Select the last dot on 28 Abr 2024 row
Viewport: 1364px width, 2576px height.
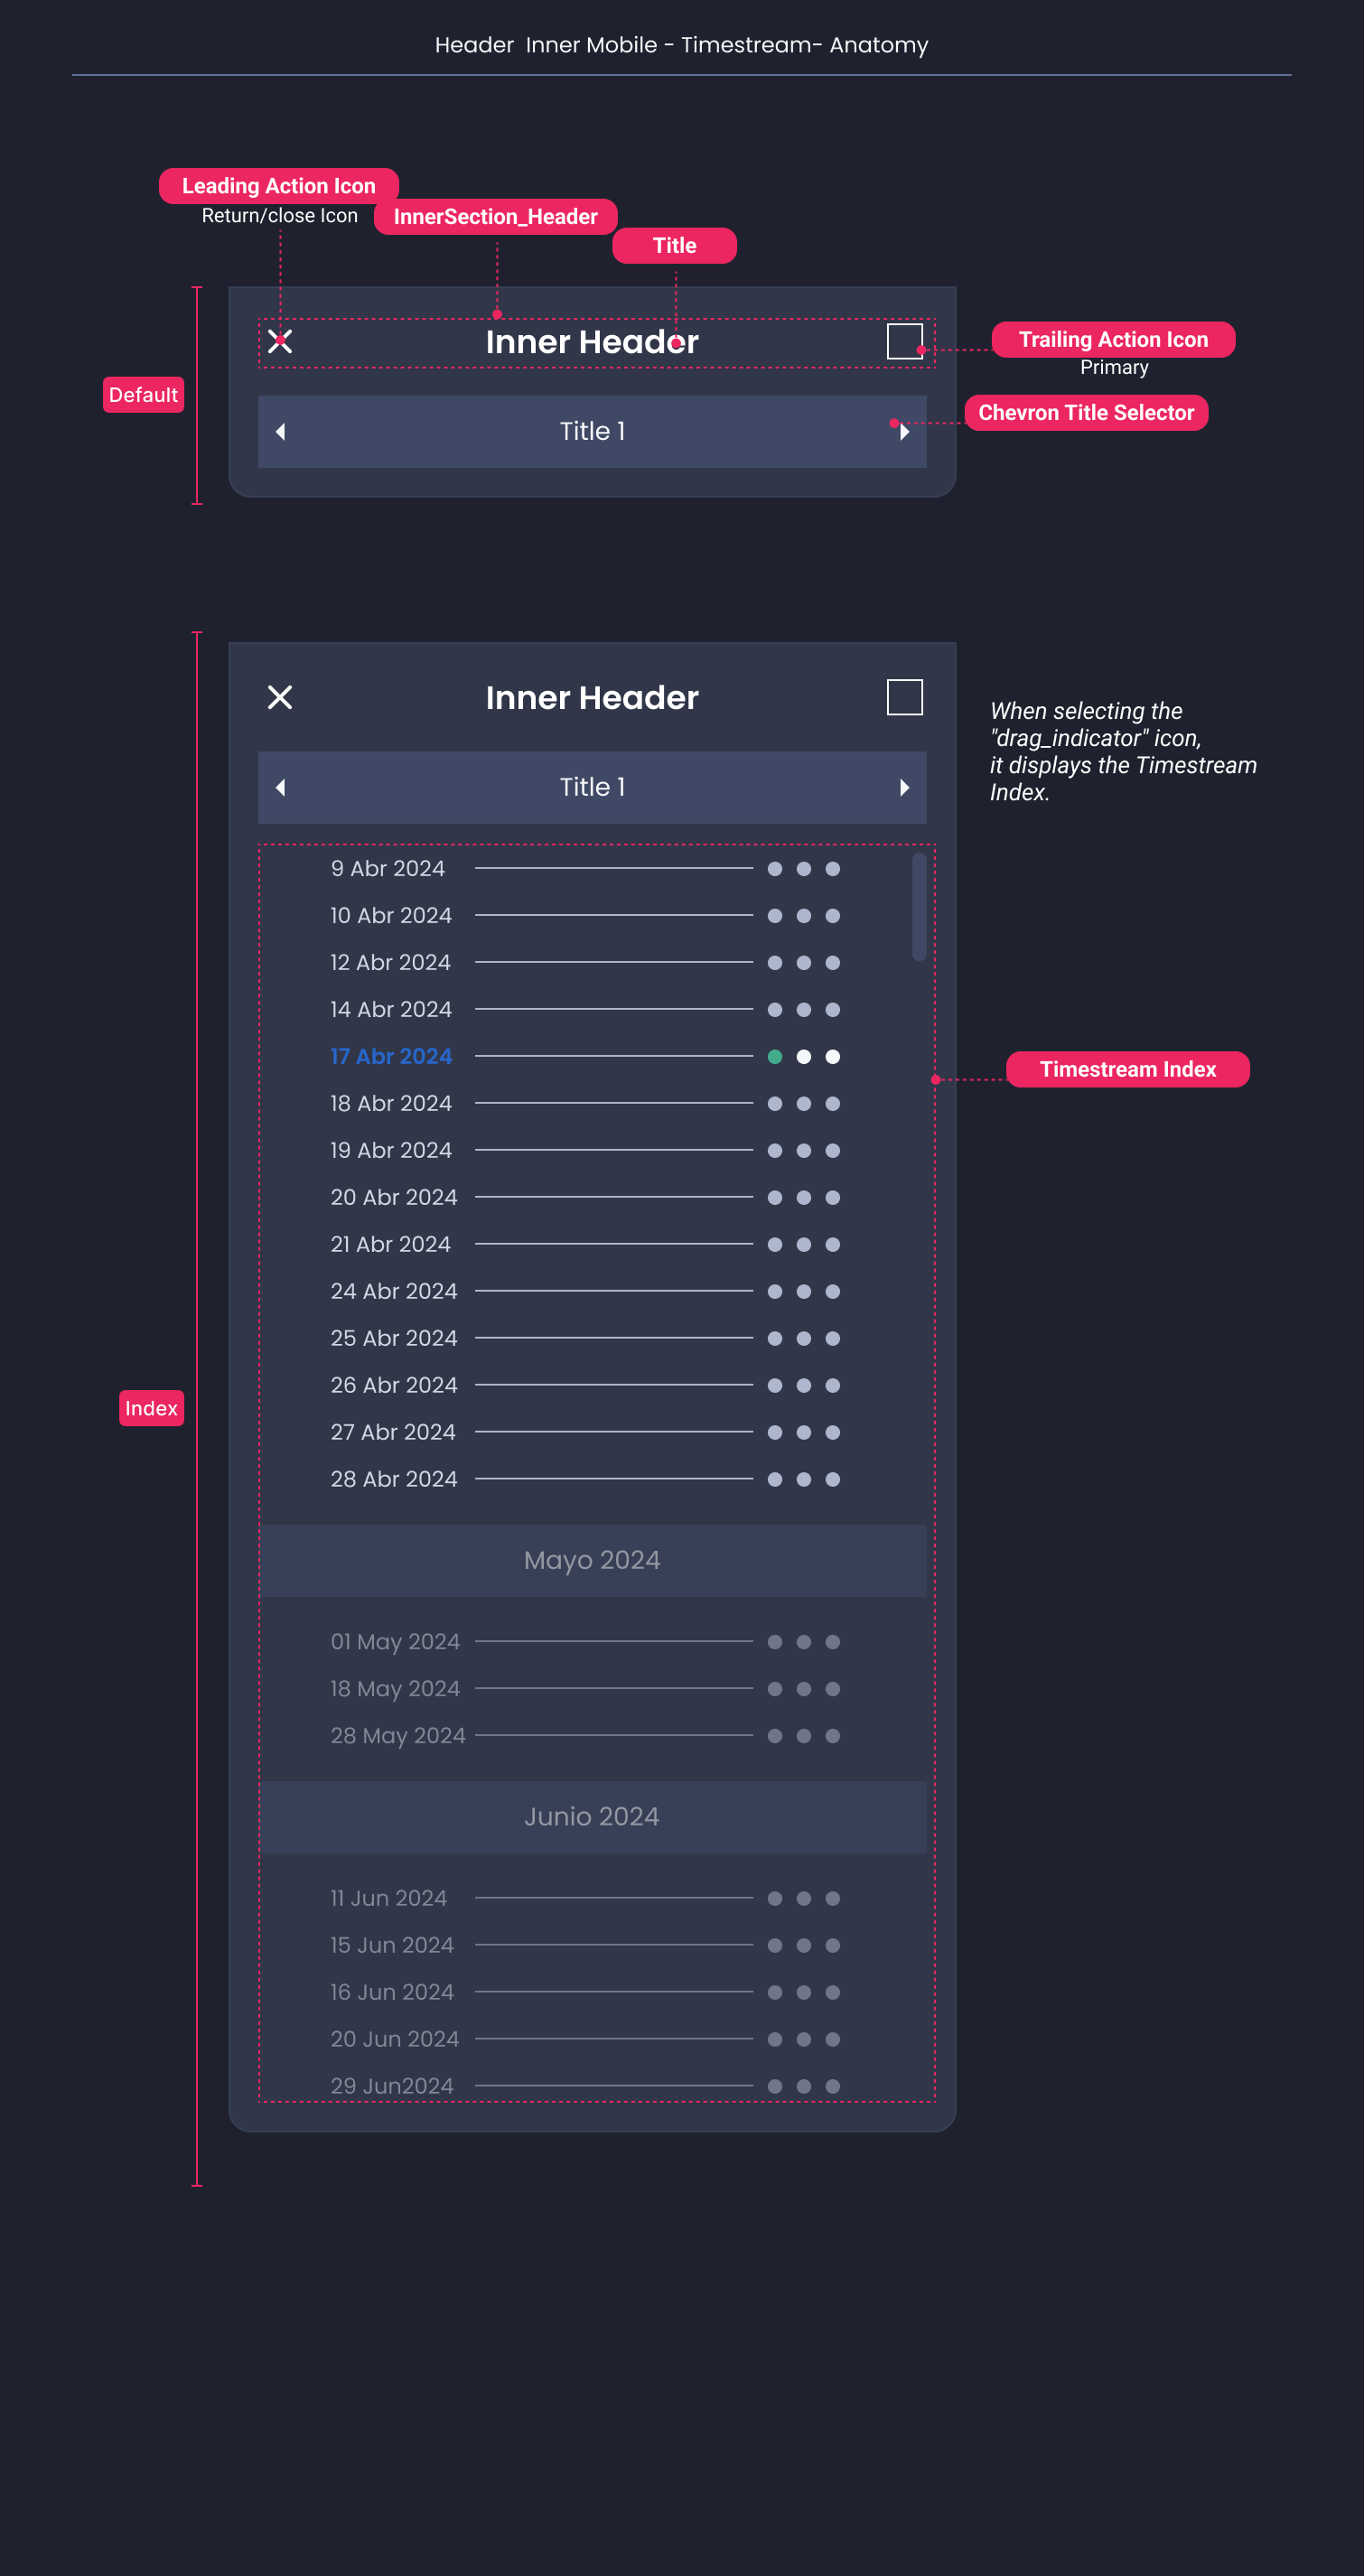tap(832, 1479)
